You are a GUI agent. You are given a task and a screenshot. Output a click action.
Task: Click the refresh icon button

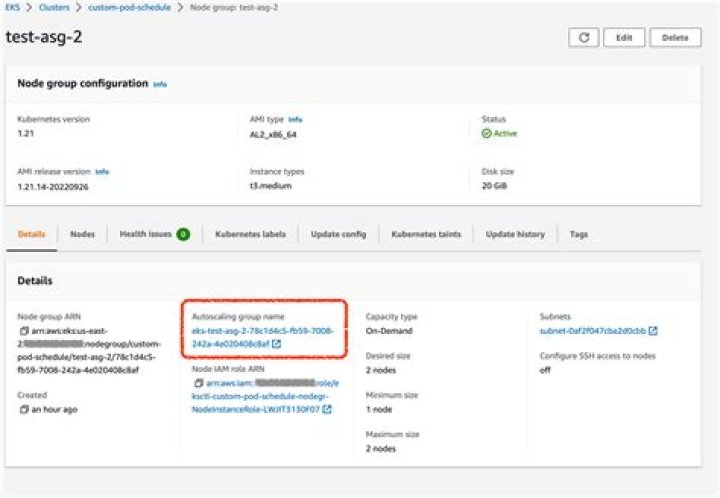click(584, 38)
